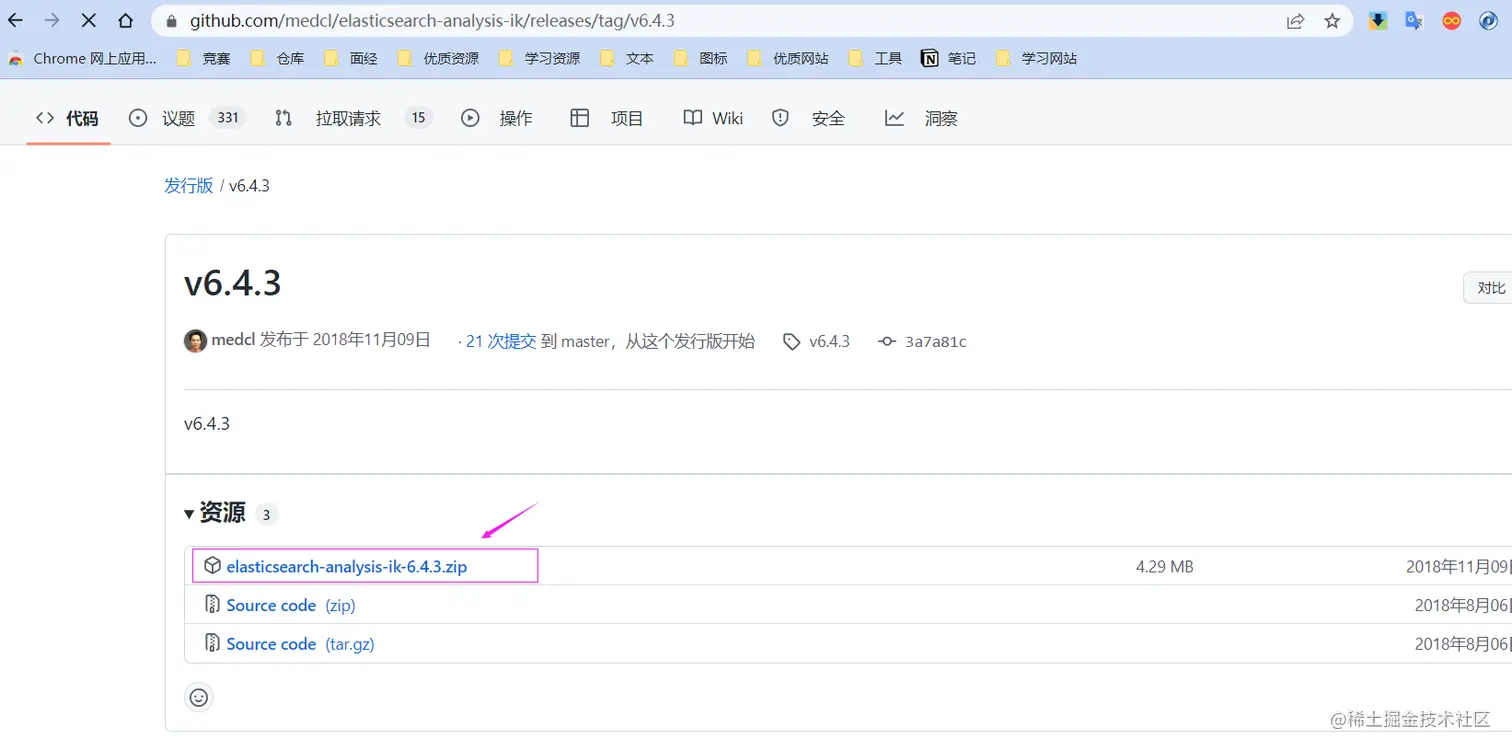This screenshot has width=1512, height=751.
Task: Click the 4.29 MB file size text
Action: click(x=1164, y=567)
